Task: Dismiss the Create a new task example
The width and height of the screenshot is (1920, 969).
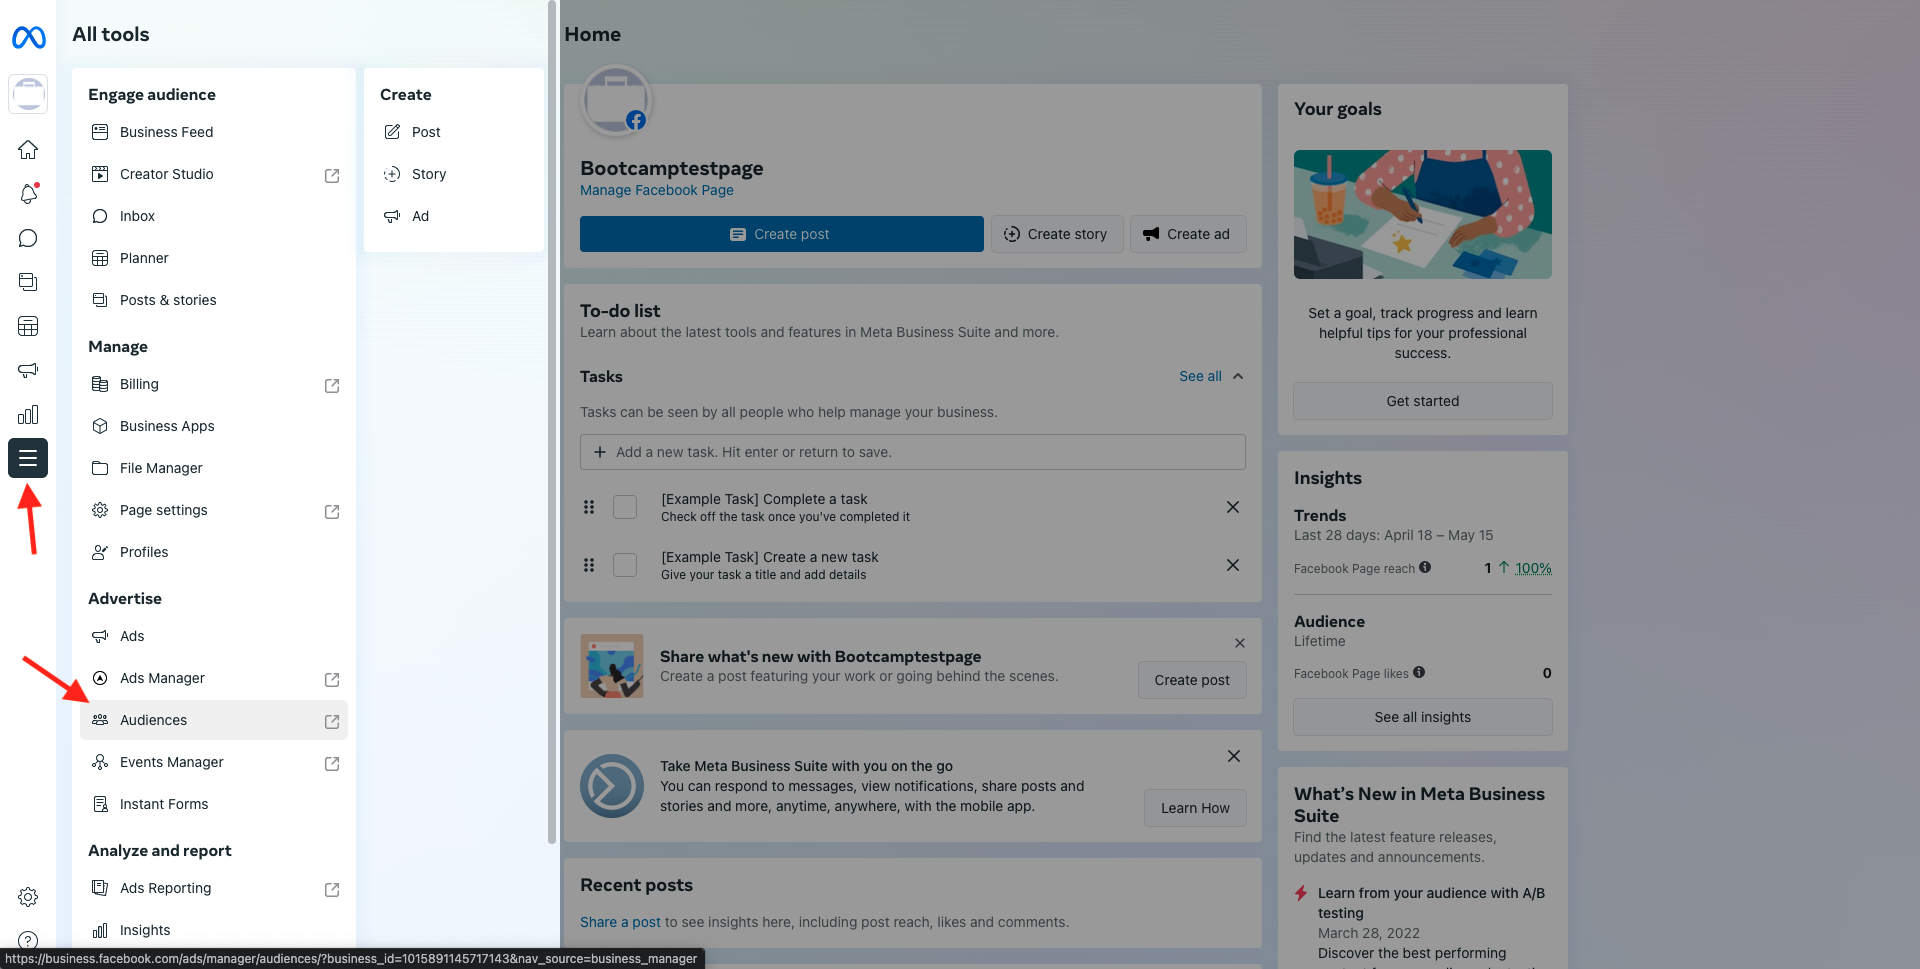Action: pos(1233,565)
